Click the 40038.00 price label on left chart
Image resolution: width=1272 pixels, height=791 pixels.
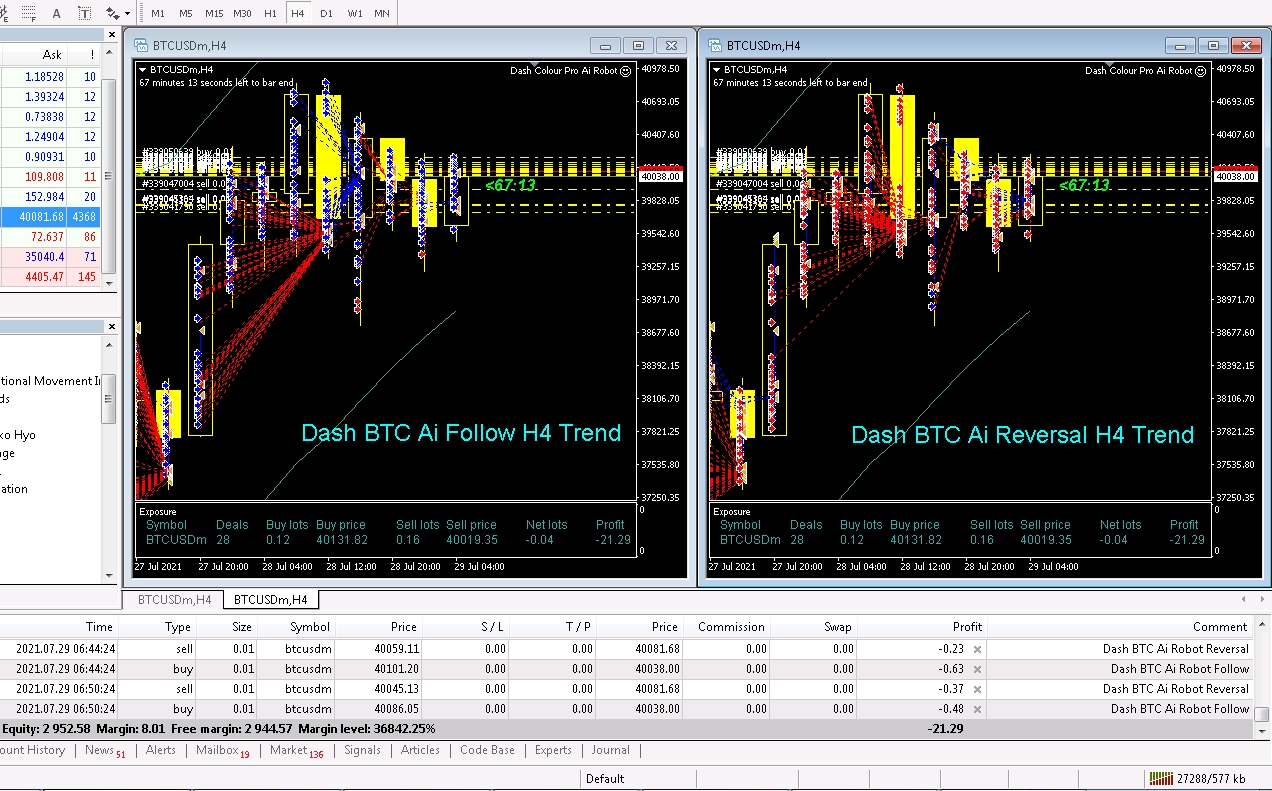click(x=661, y=176)
